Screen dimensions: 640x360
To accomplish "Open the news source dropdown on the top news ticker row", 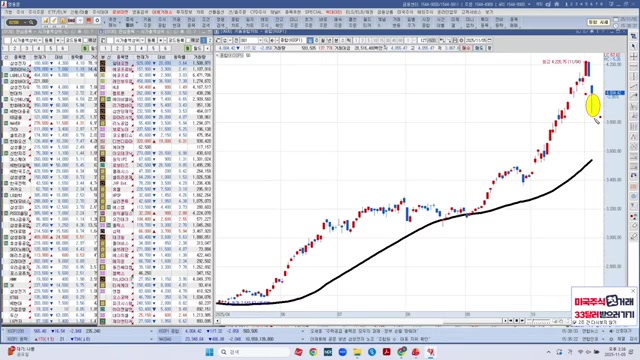I will tap(603, 331).
